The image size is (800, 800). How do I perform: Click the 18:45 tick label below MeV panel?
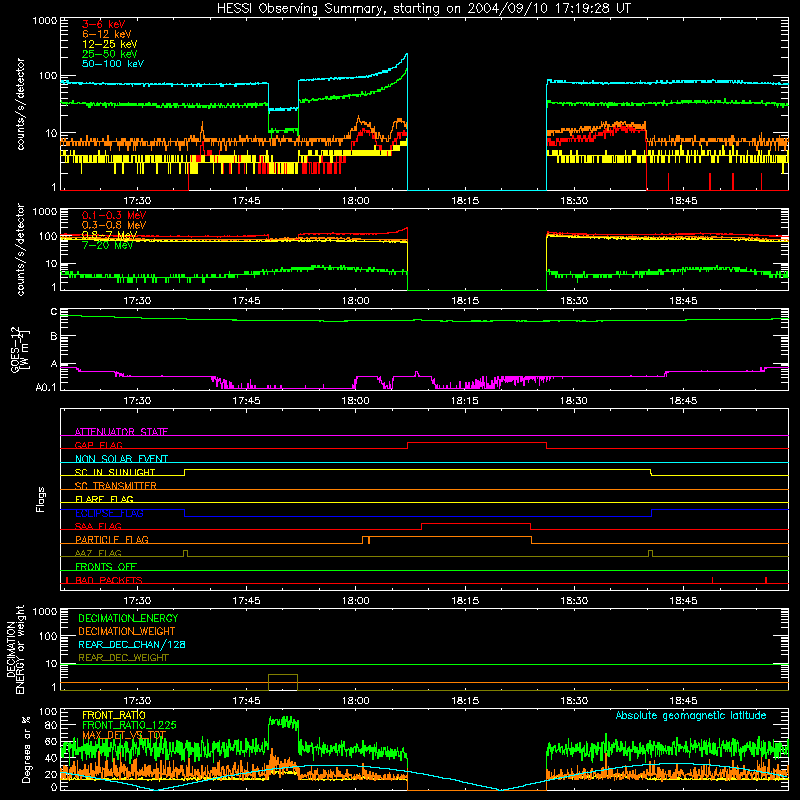[x=683, y=301]
